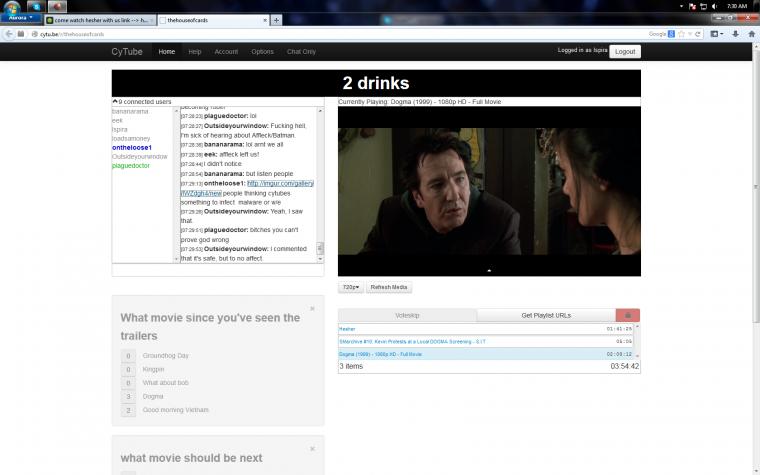Click the Google search engine icon

[671, 34]
